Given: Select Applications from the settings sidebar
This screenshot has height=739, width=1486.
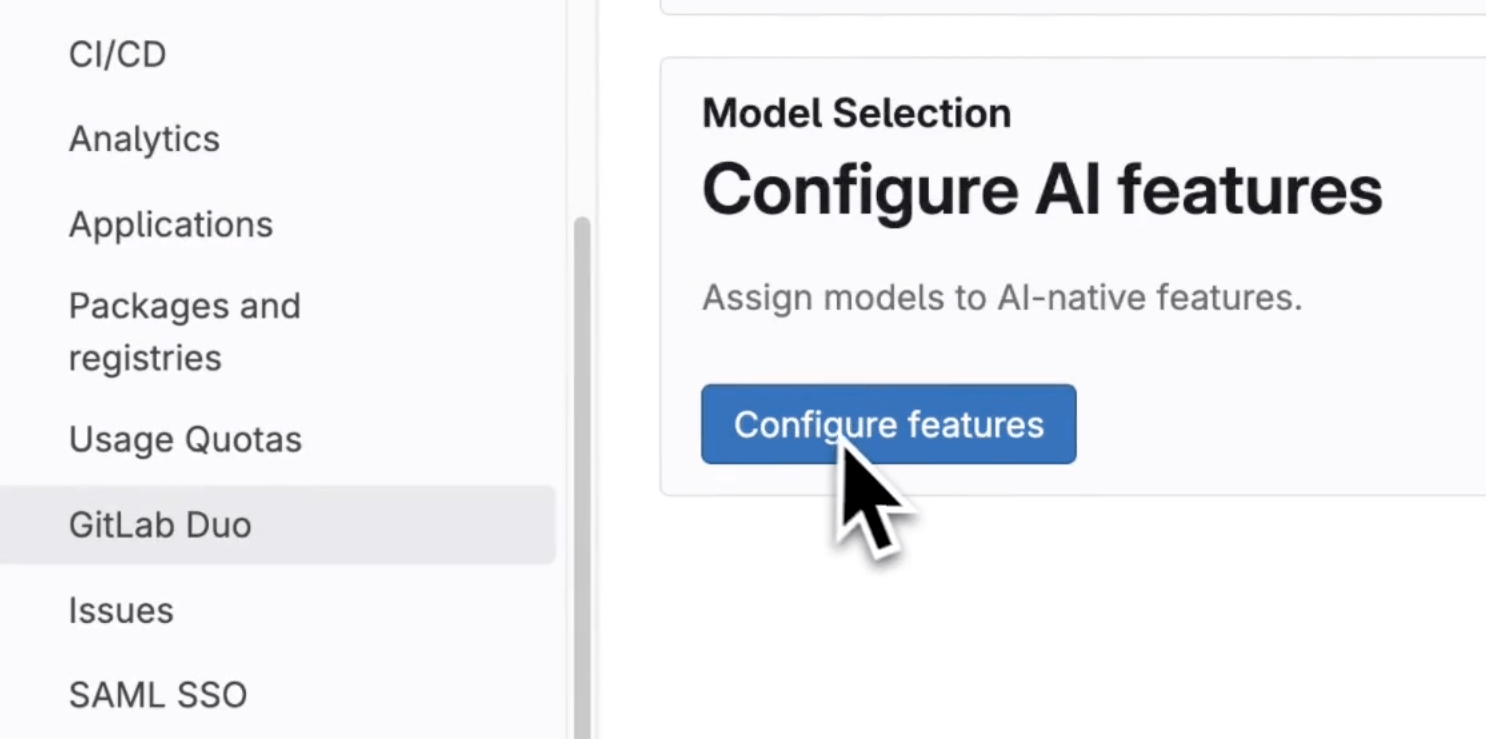Looking at the screenshot, I should [170, 224].
